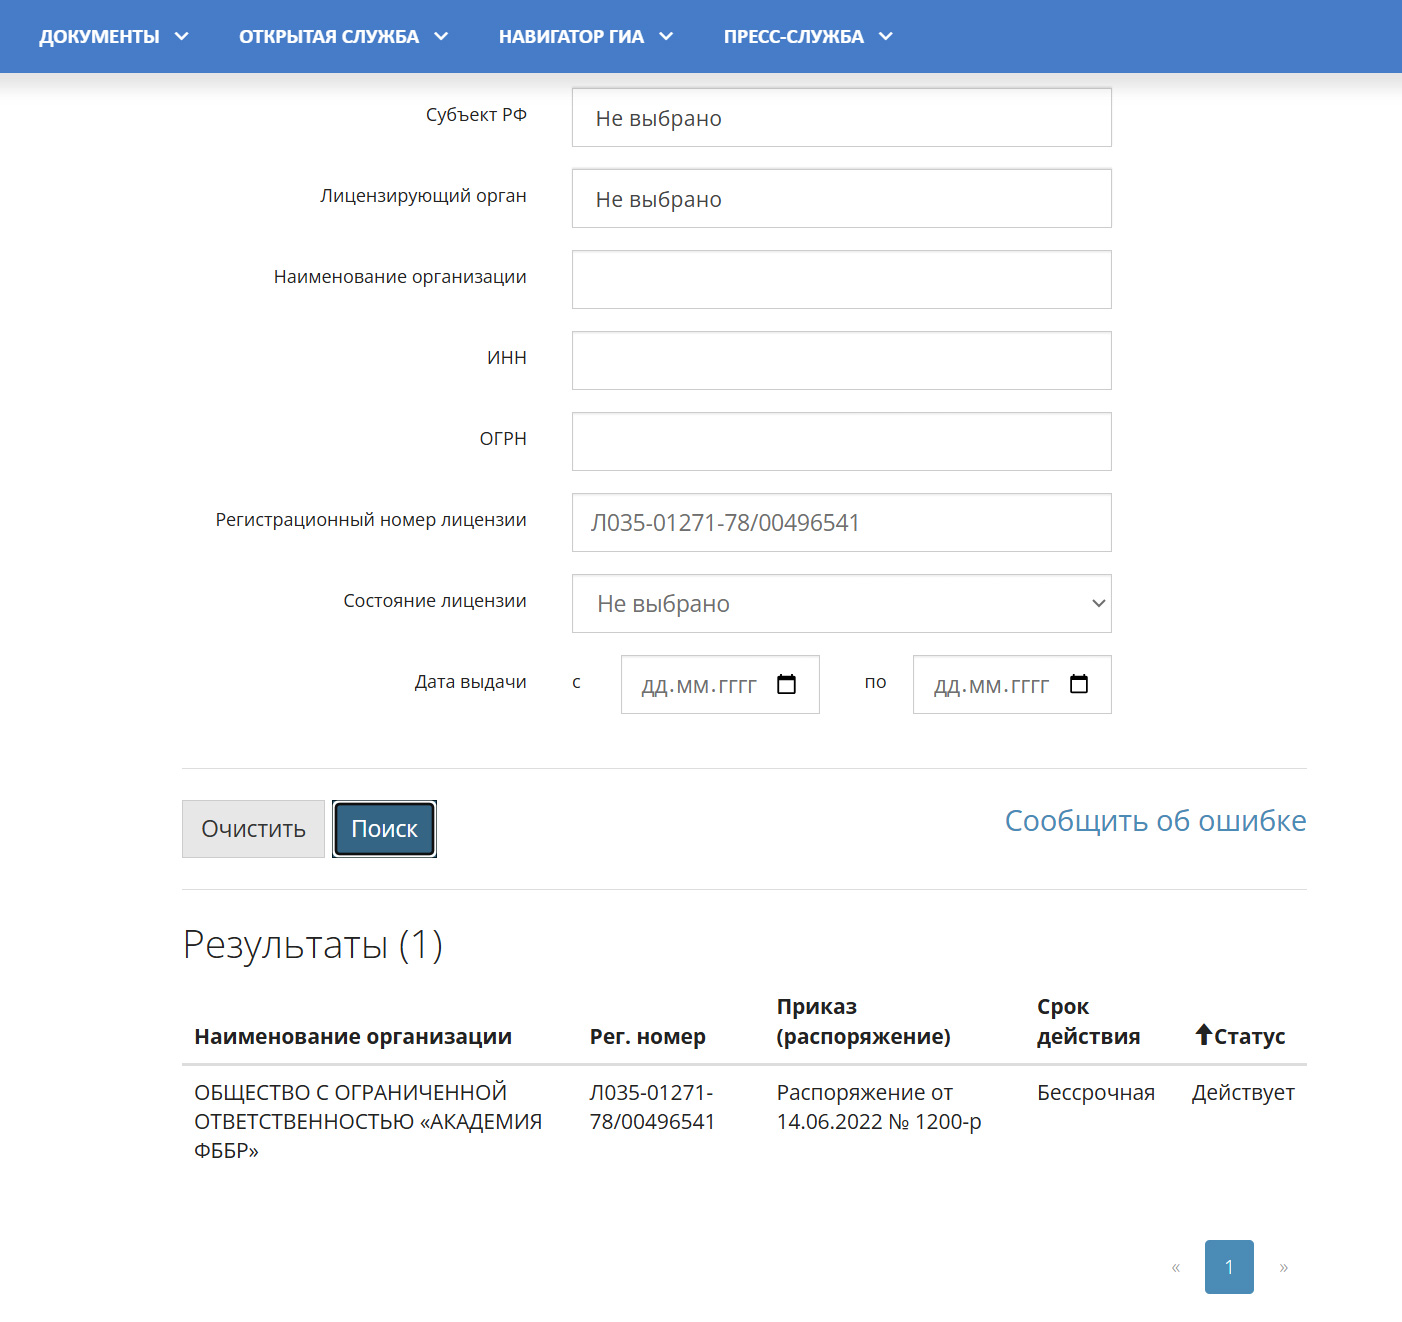Click the Очистить button
Viewport: 1402px width, 1322px height.
coord(253,829)
